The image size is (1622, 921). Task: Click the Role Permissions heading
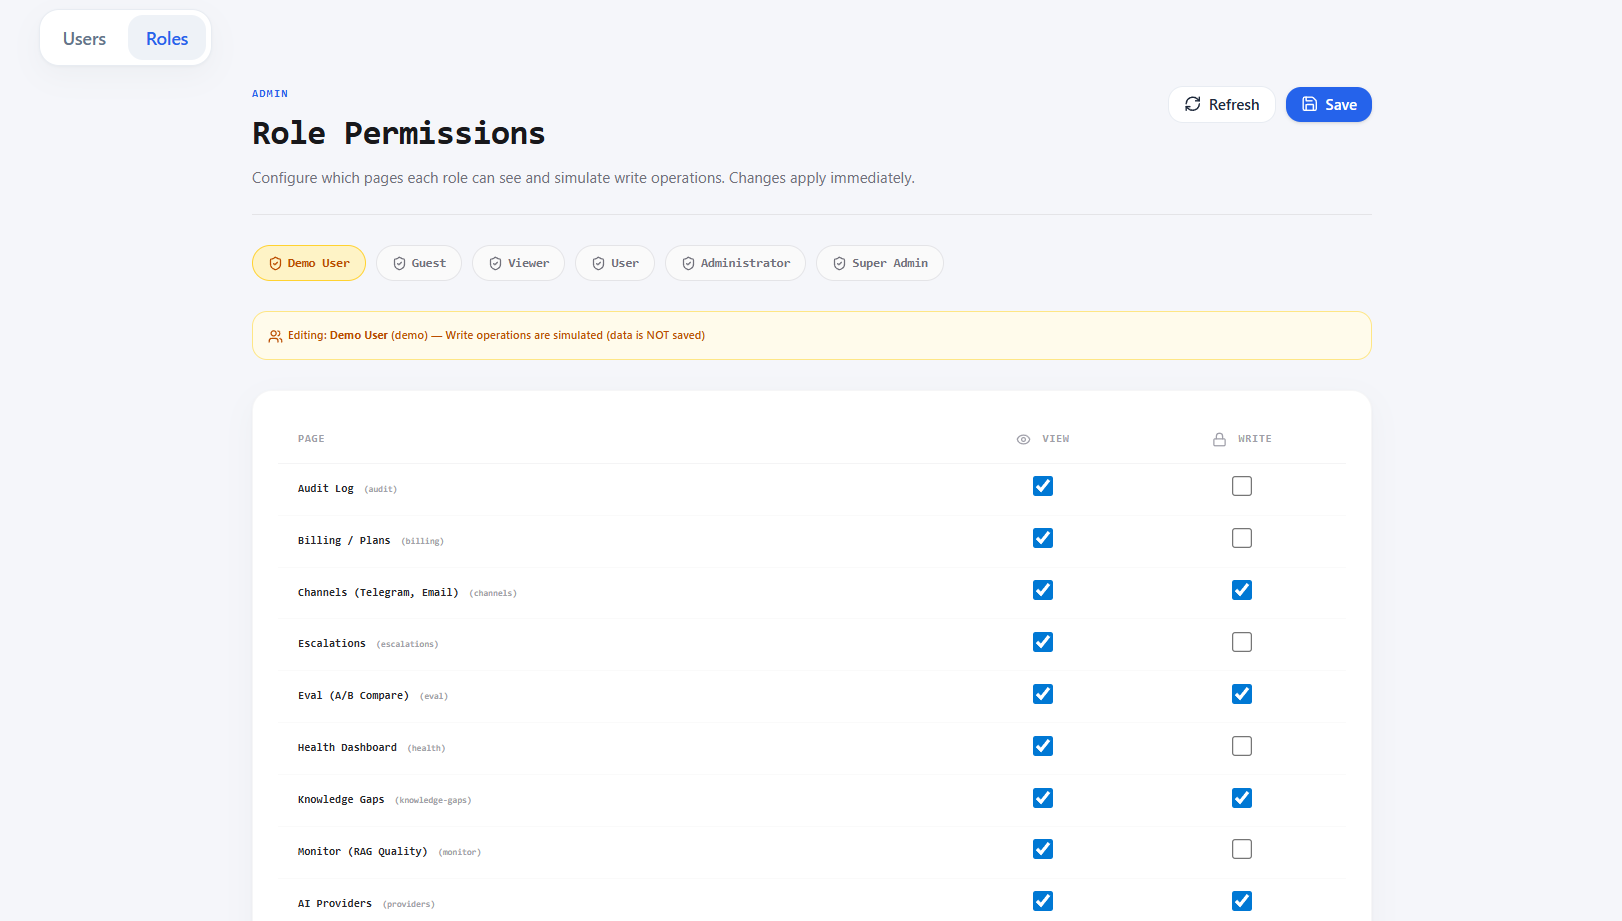point(398,133)
